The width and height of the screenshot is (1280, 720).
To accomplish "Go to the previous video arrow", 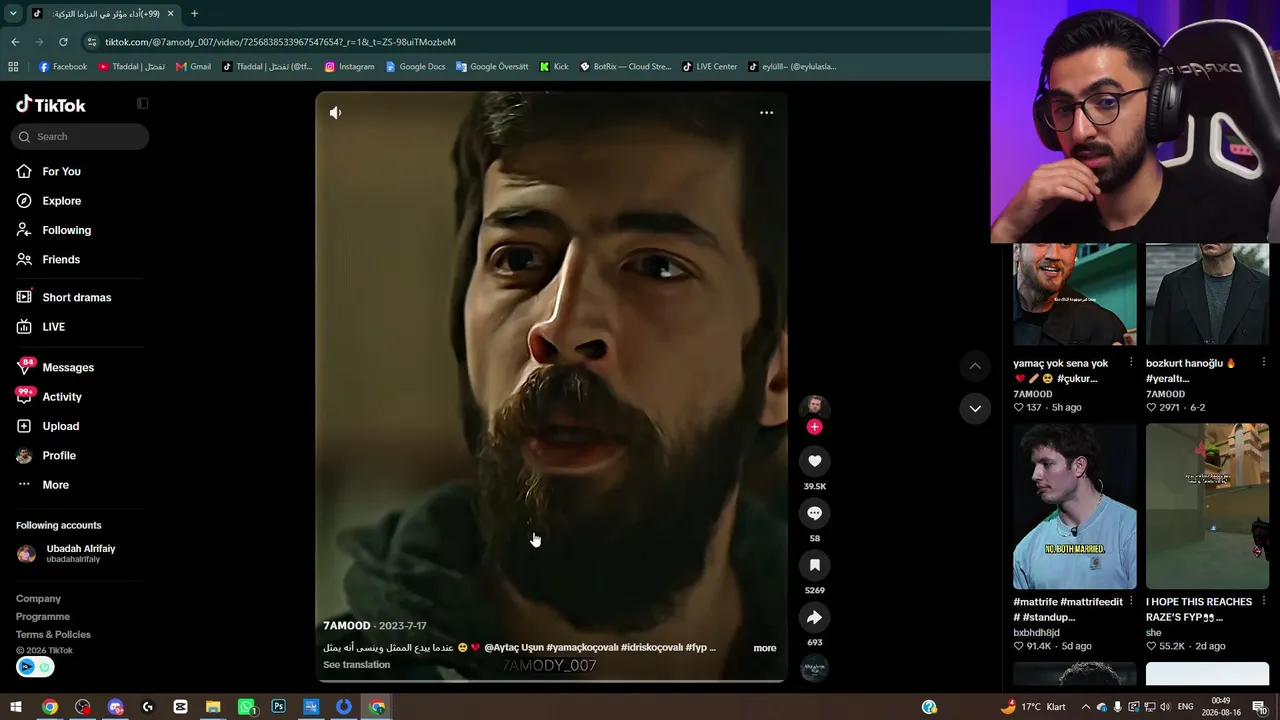I will tap(975, 366).
